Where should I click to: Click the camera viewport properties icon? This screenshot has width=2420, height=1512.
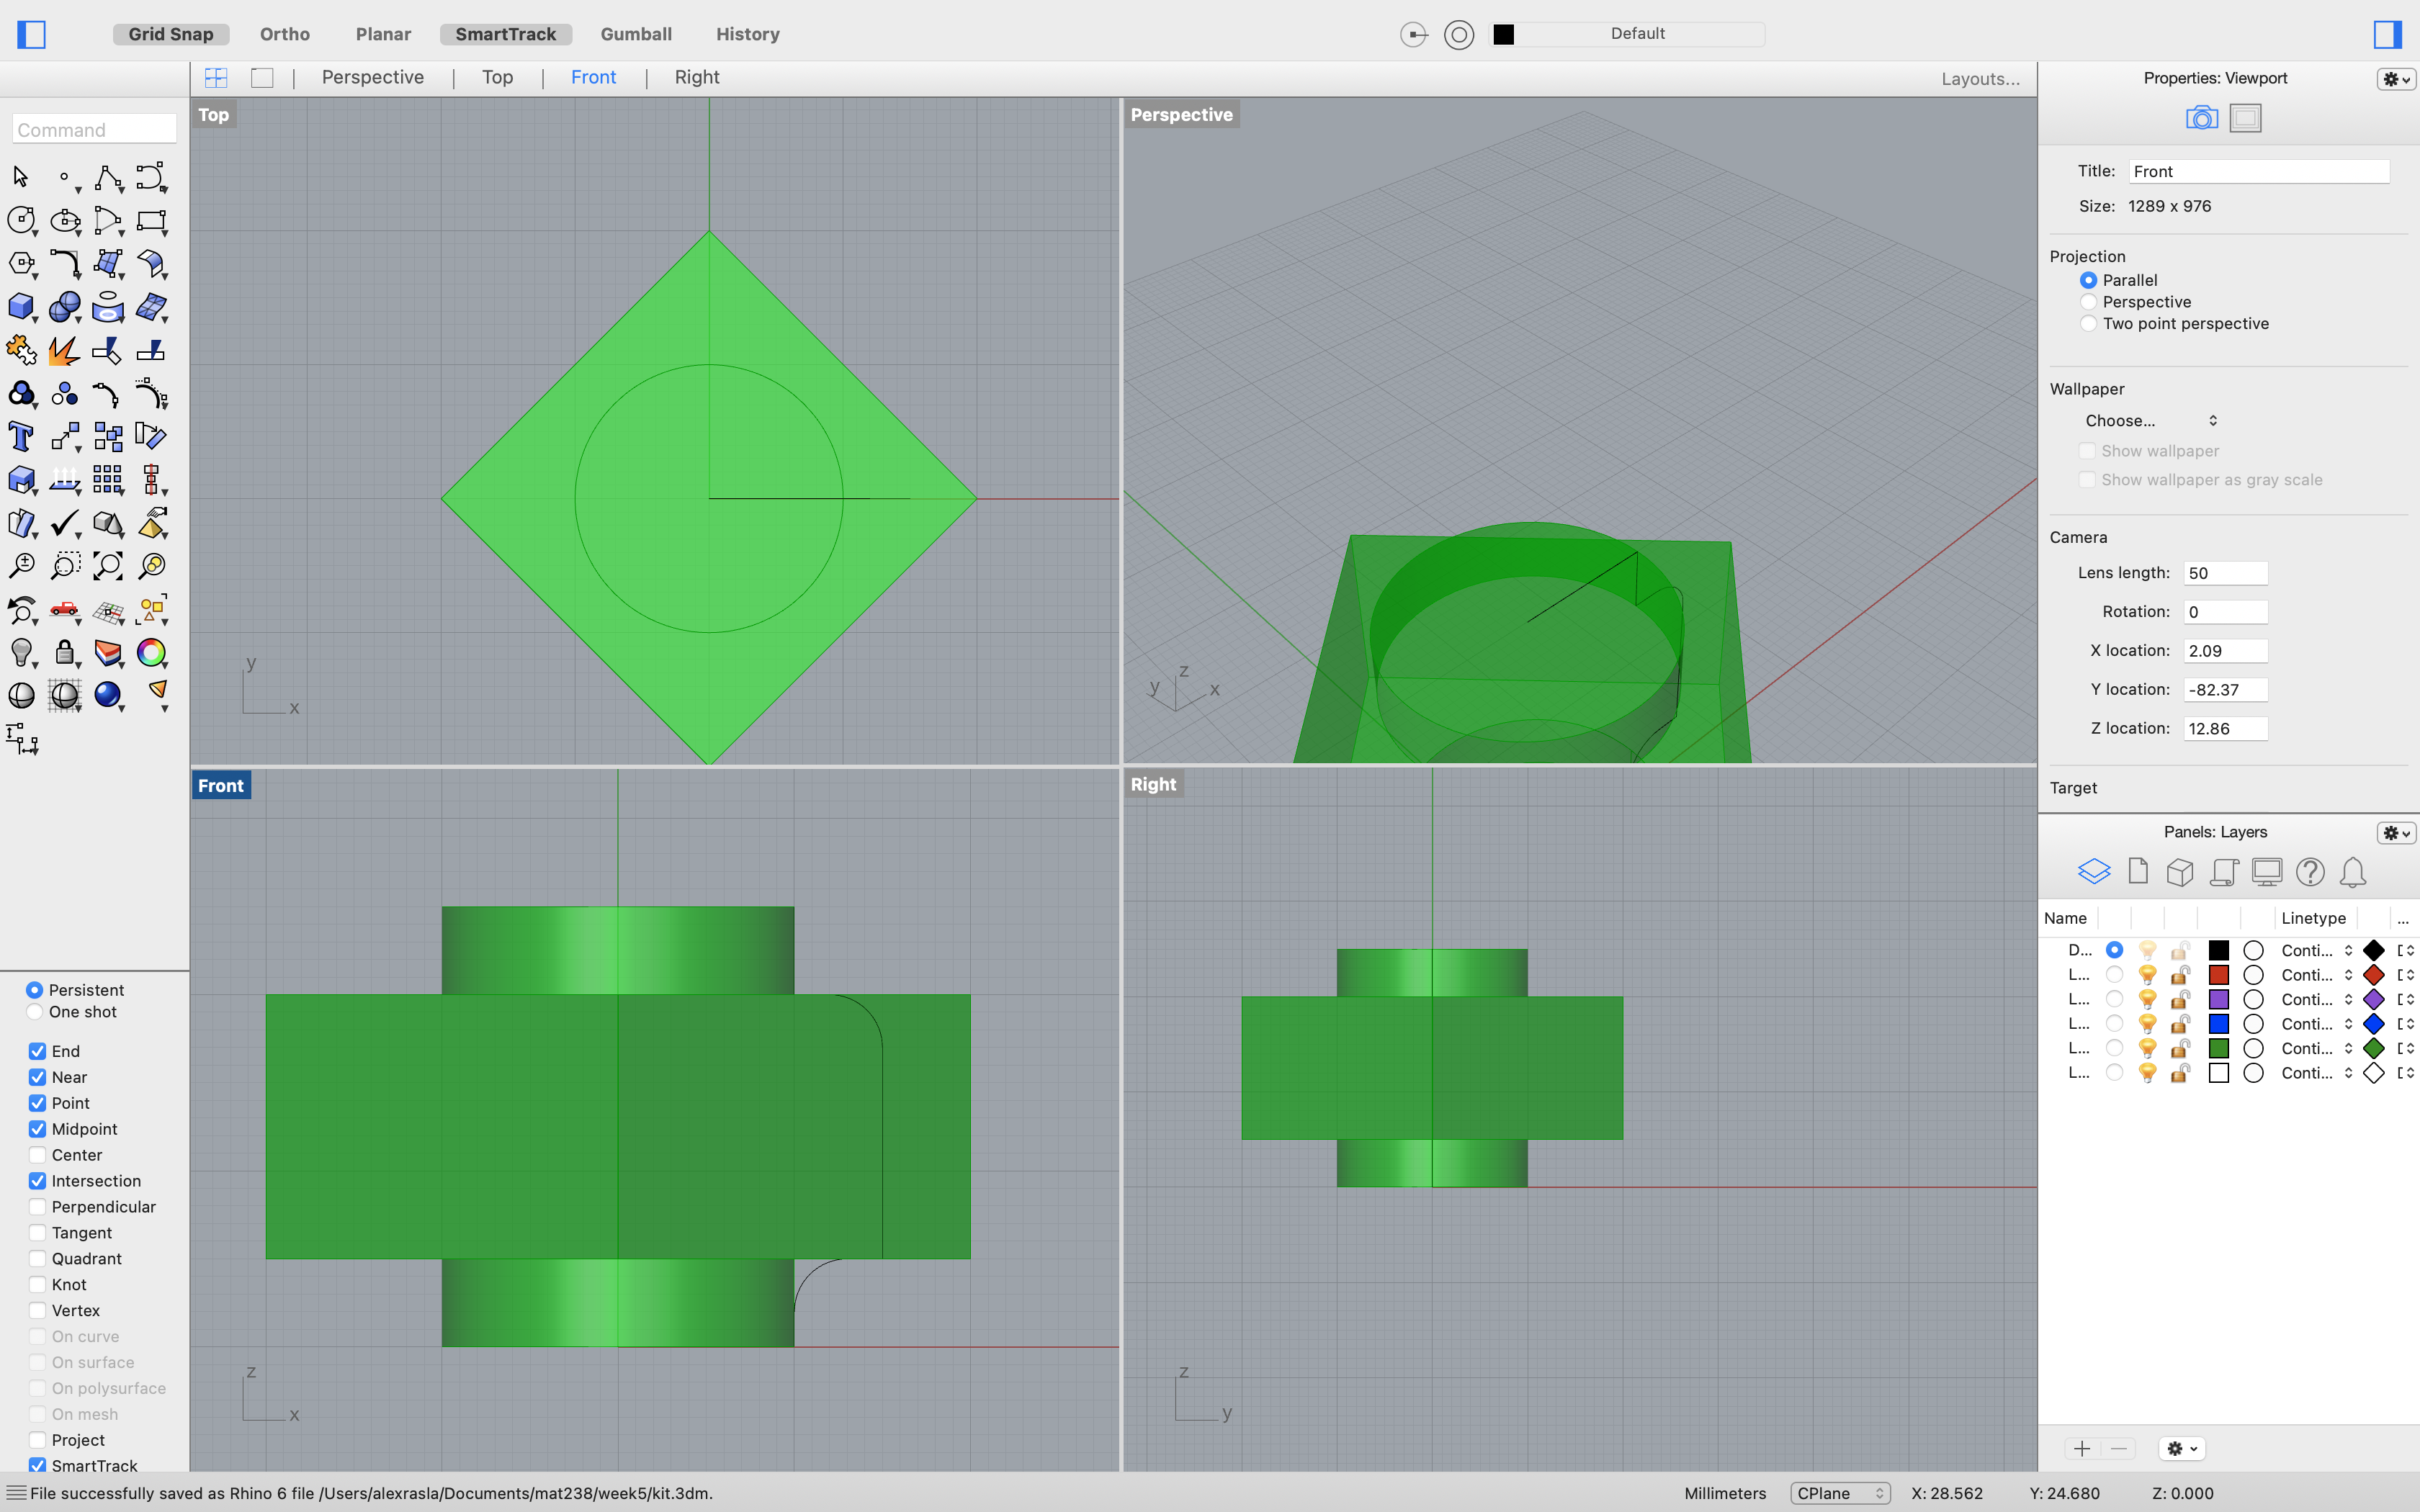coord(2201,118)
